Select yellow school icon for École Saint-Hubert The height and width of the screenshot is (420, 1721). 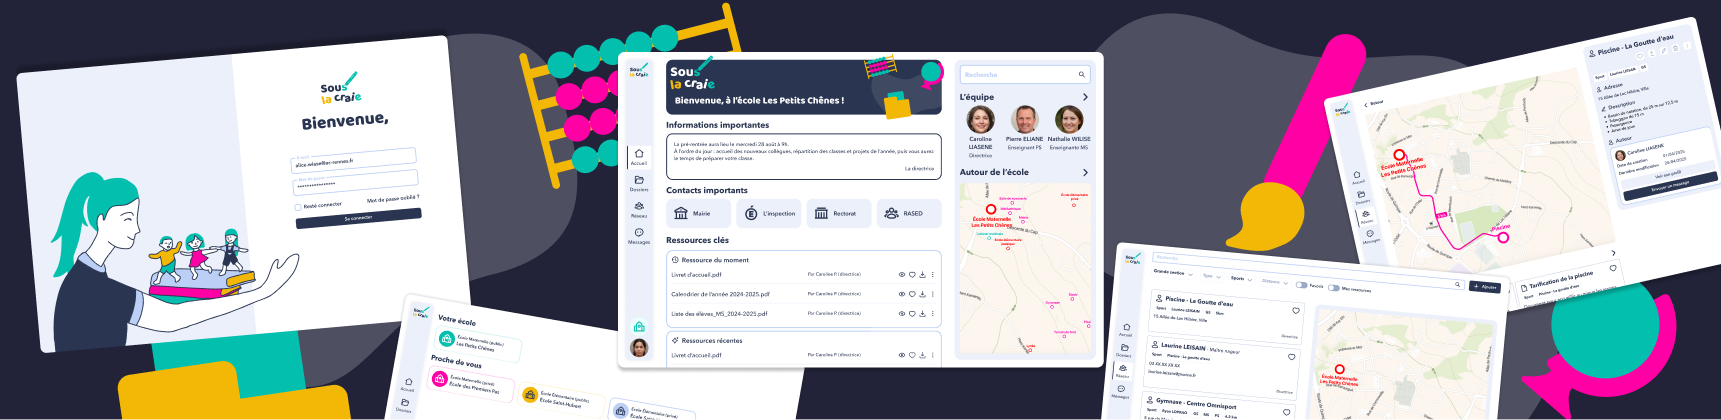coord(530,395)
